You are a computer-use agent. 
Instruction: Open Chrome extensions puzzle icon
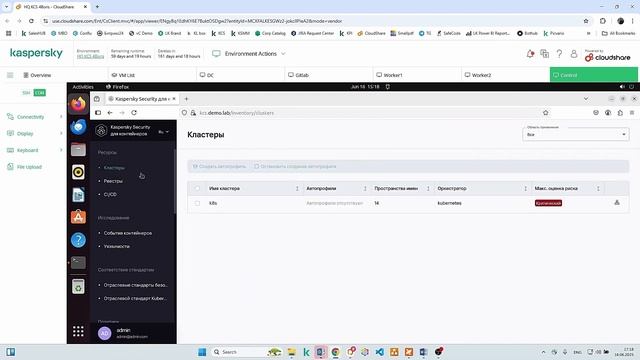[x=603, y=21]
